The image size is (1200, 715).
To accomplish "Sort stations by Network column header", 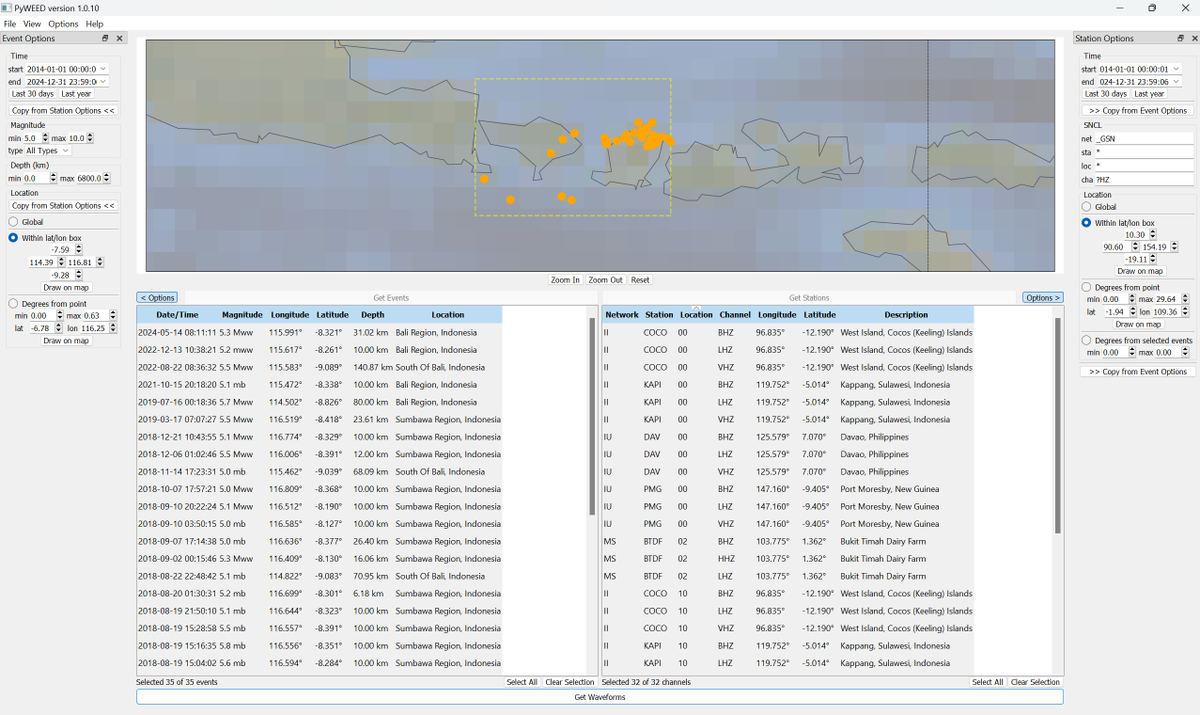I will 622,315.
